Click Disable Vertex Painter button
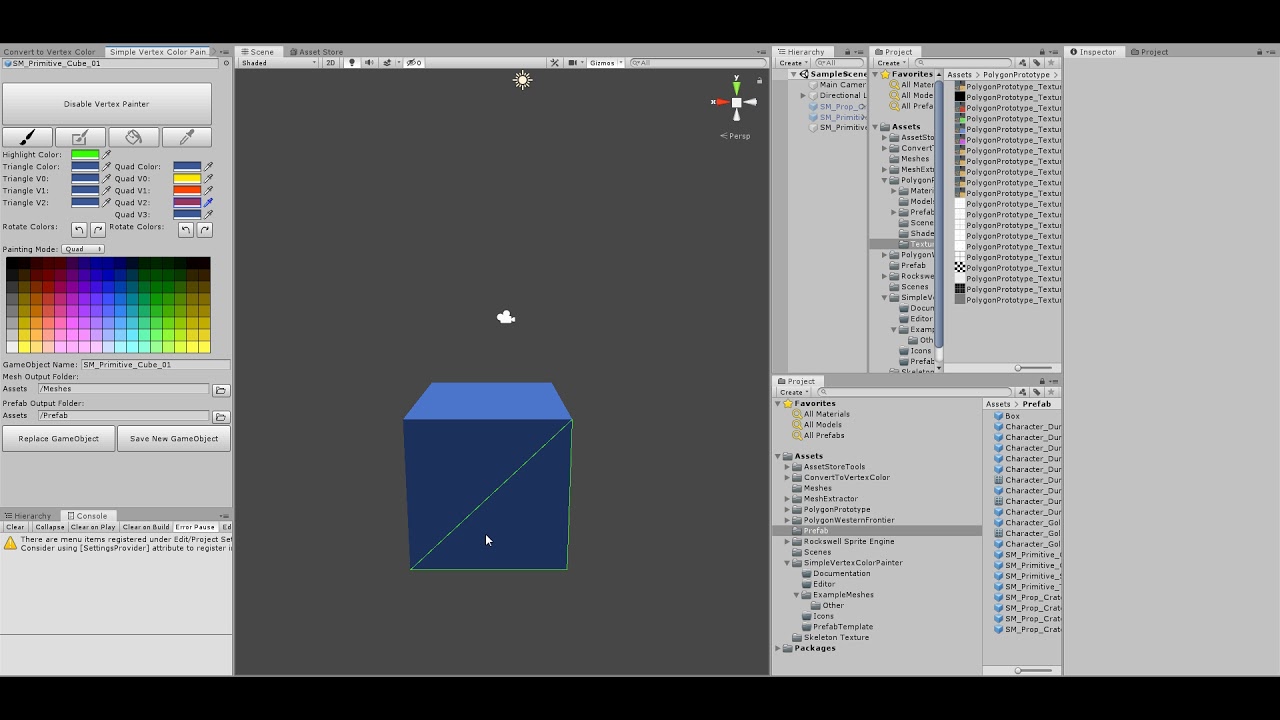1280x720 pixels. (107, 104)
